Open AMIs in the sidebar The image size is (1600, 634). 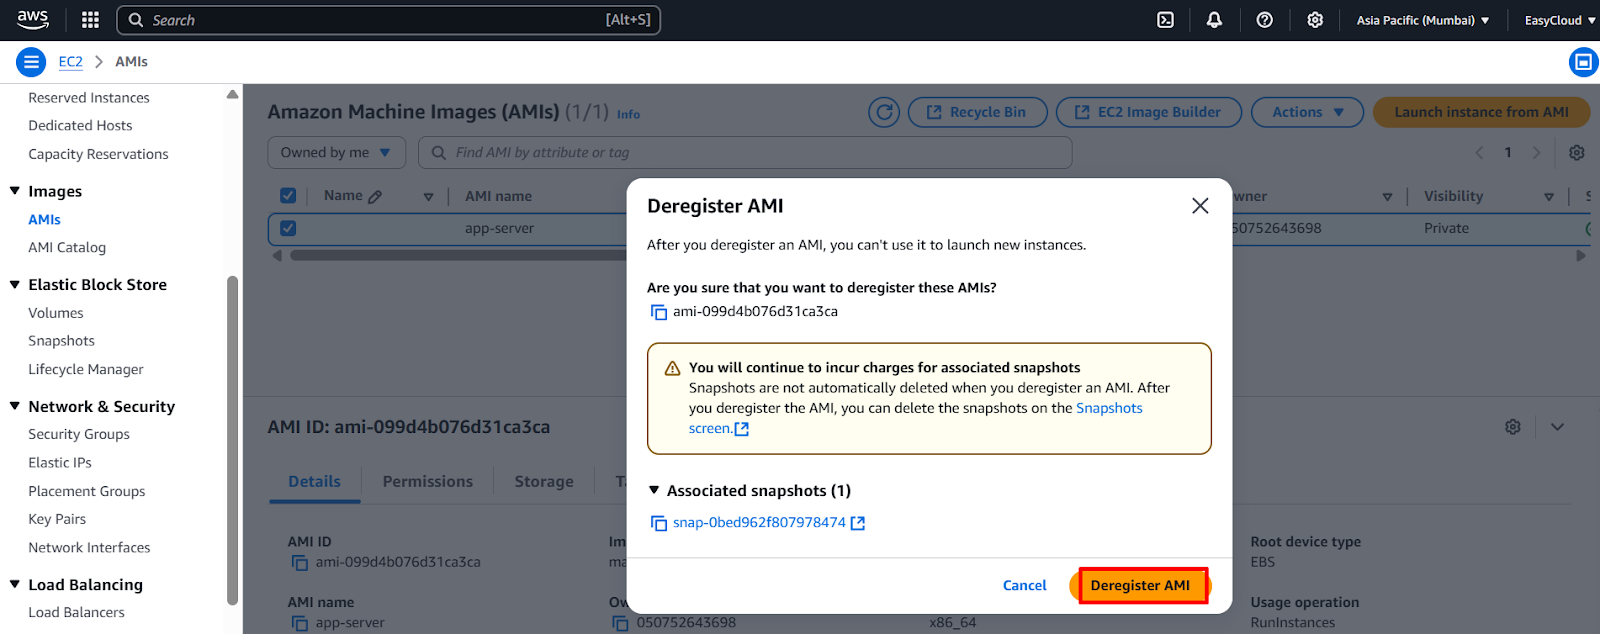pyautogui.click(x=44, y=220)
